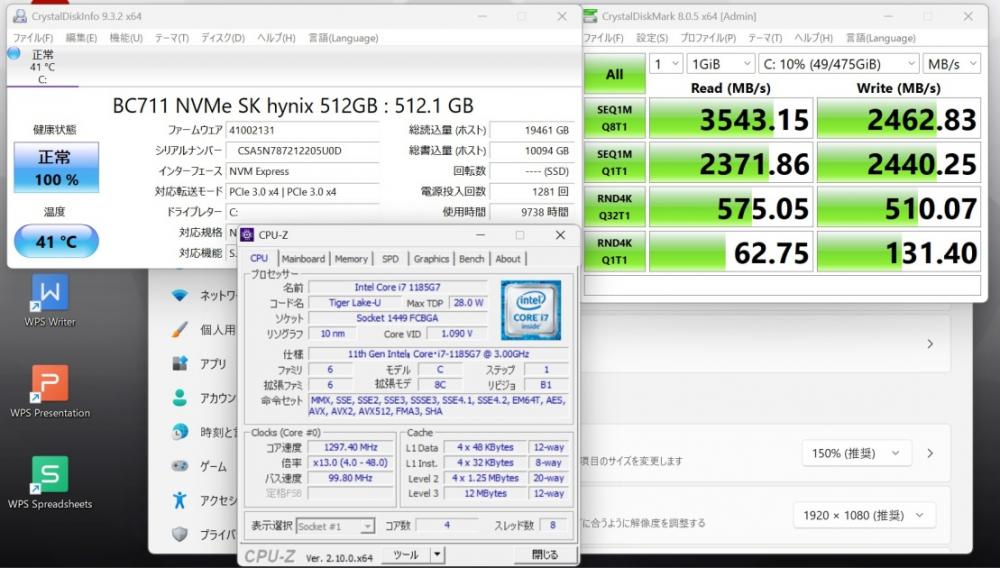Open 機能(U) menu in CrystalDiskInfo
The height and width of the screenshot is (568, 1000).
click(126, 38)
